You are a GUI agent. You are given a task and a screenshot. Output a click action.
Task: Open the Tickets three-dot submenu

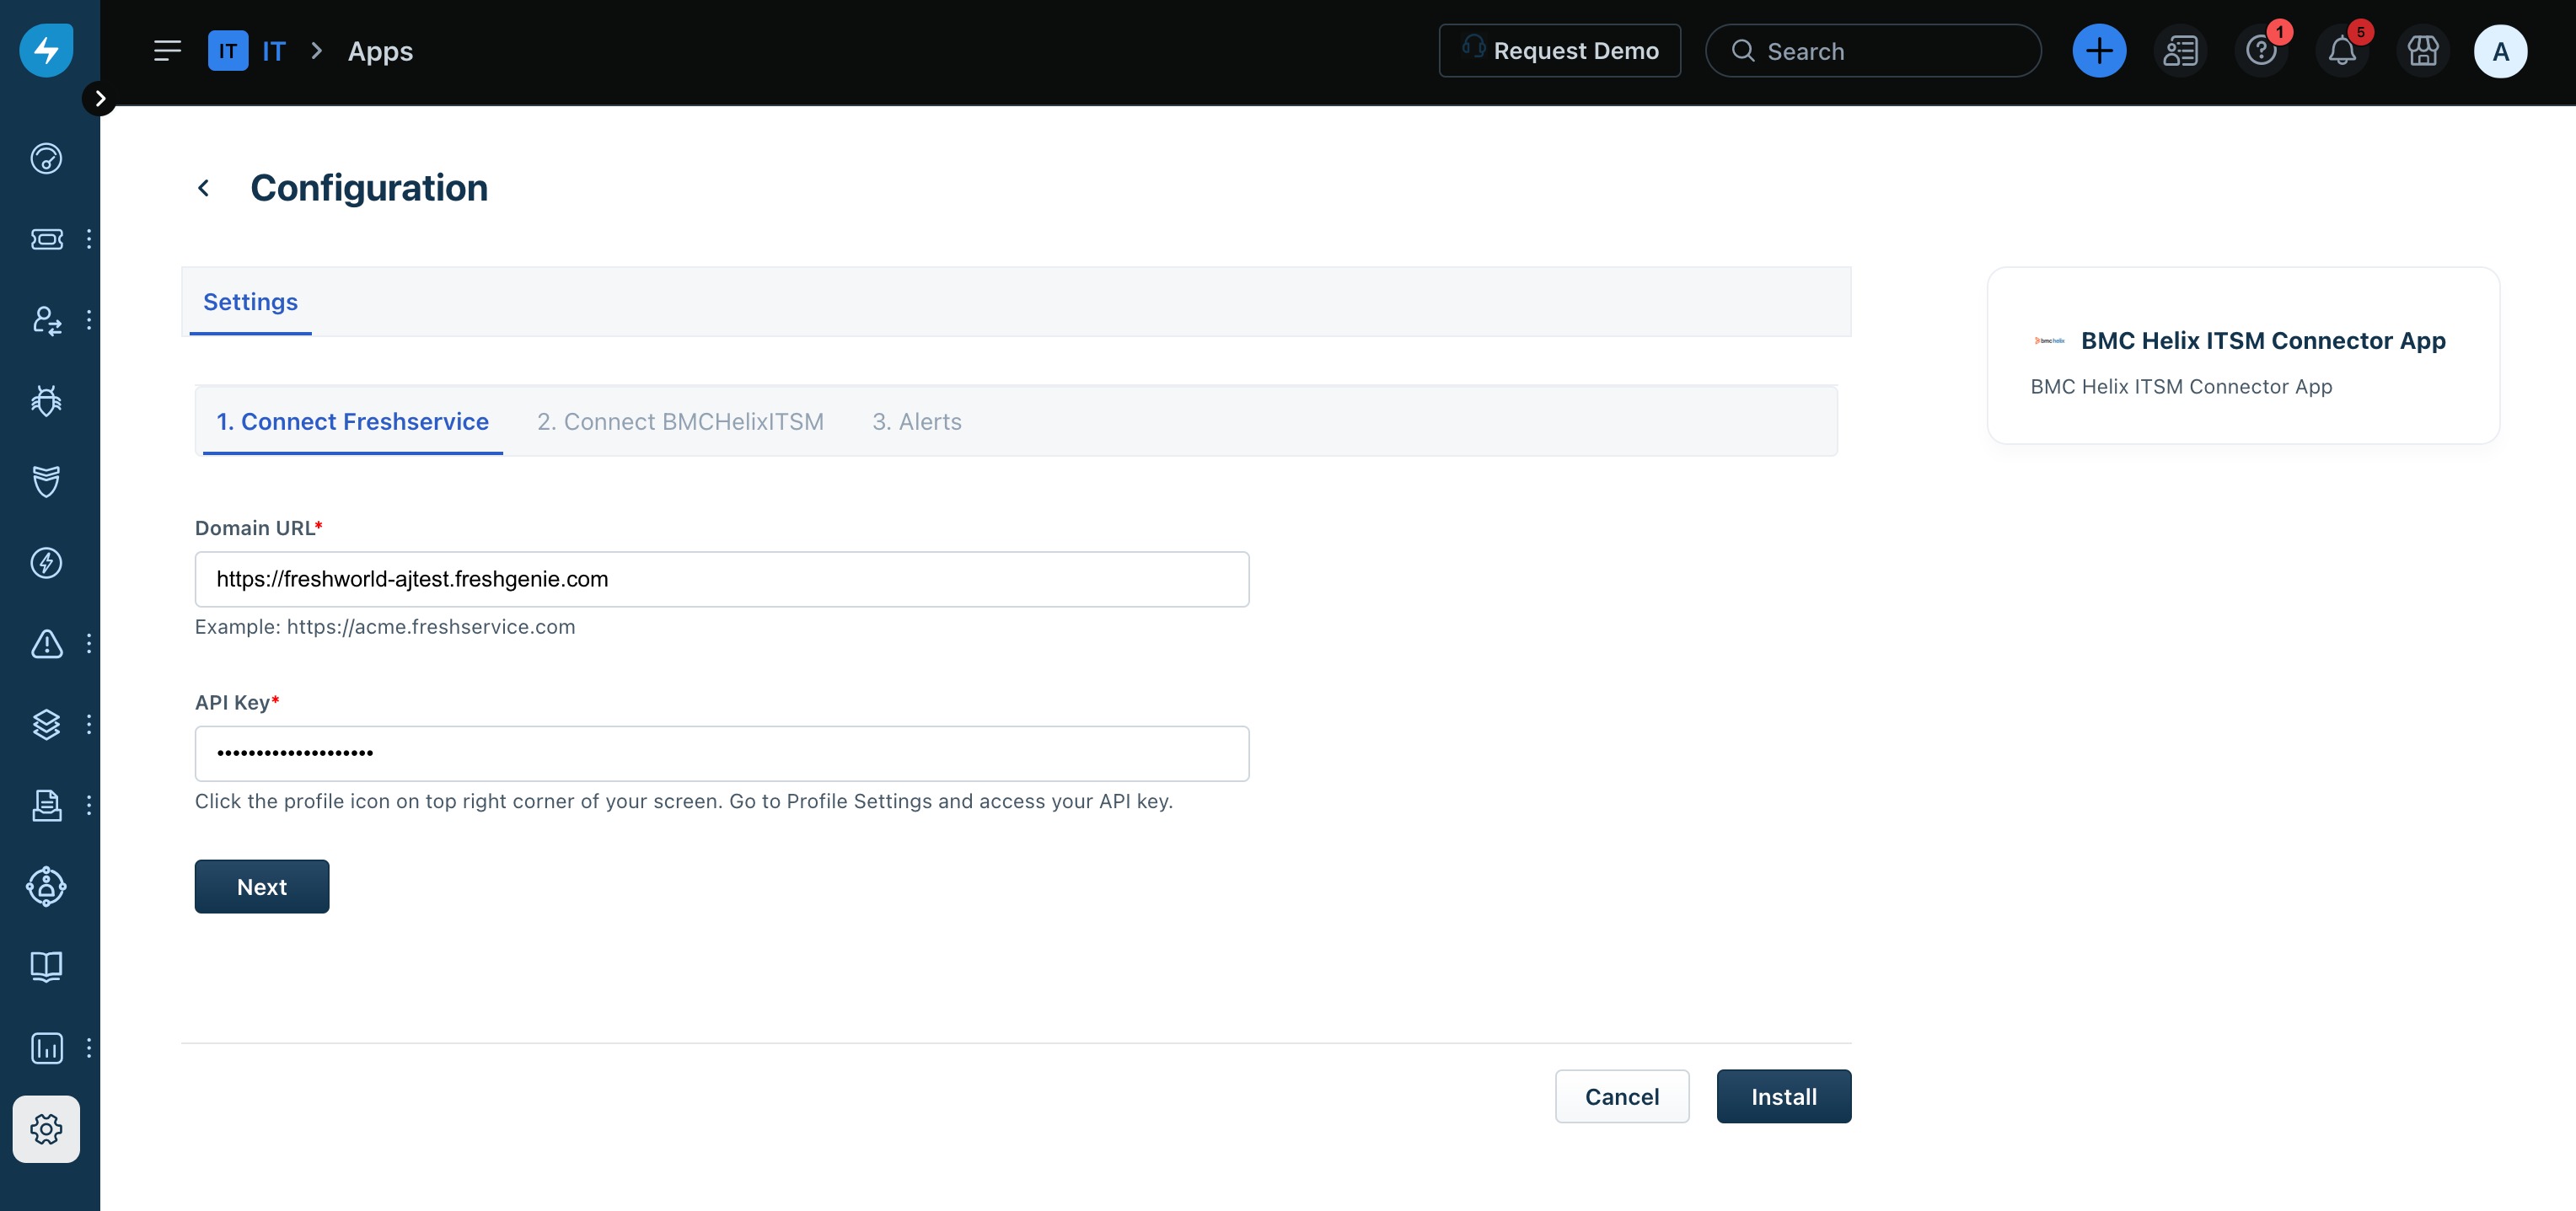point(89,239)
